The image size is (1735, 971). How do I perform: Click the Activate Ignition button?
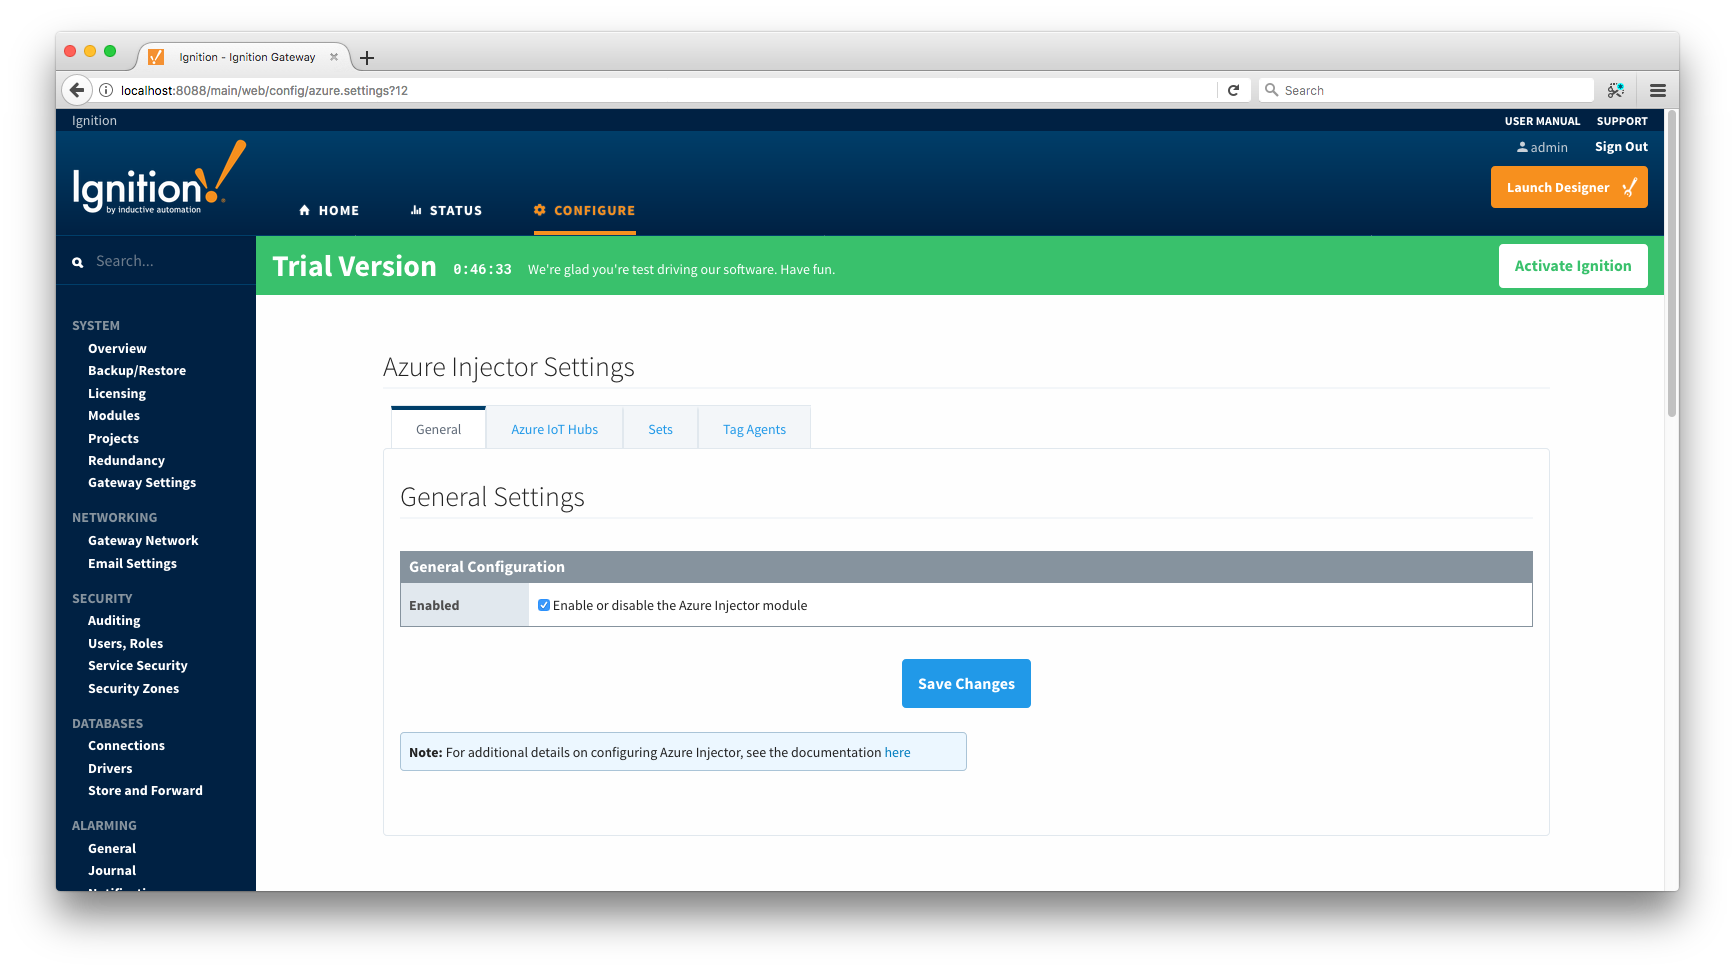1572,266
